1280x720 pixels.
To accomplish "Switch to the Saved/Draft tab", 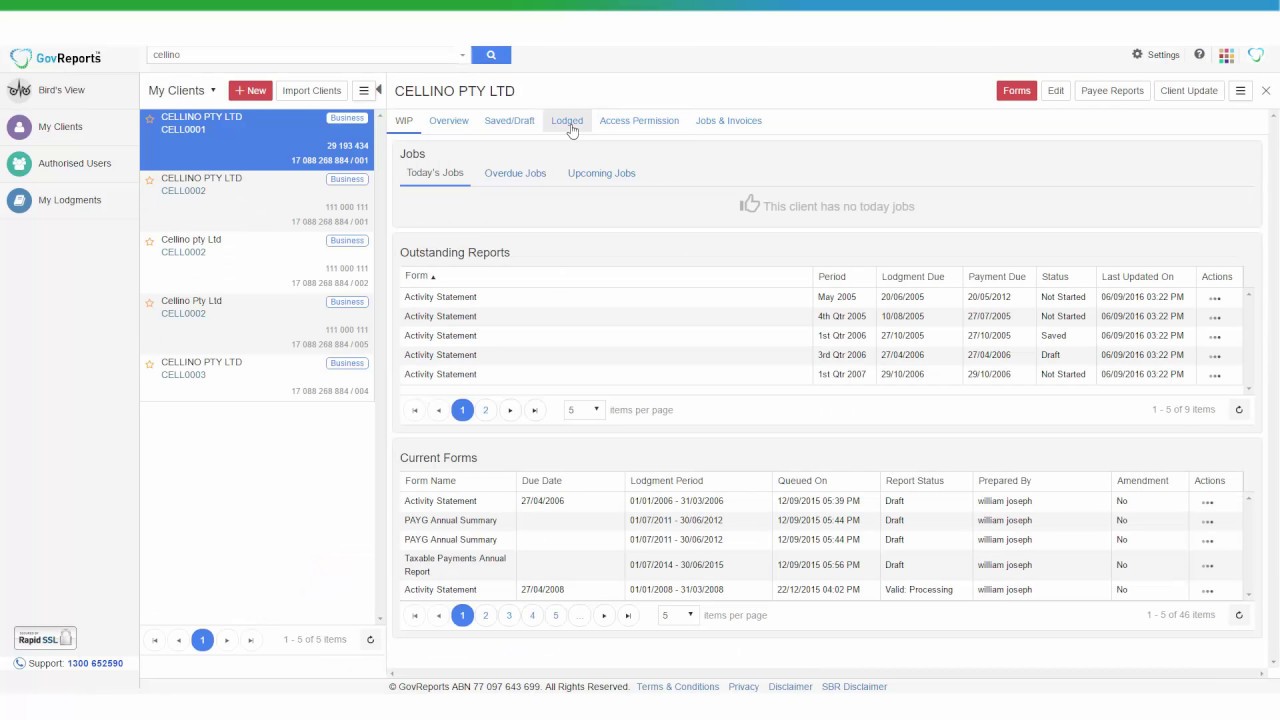I will [510, 121].
